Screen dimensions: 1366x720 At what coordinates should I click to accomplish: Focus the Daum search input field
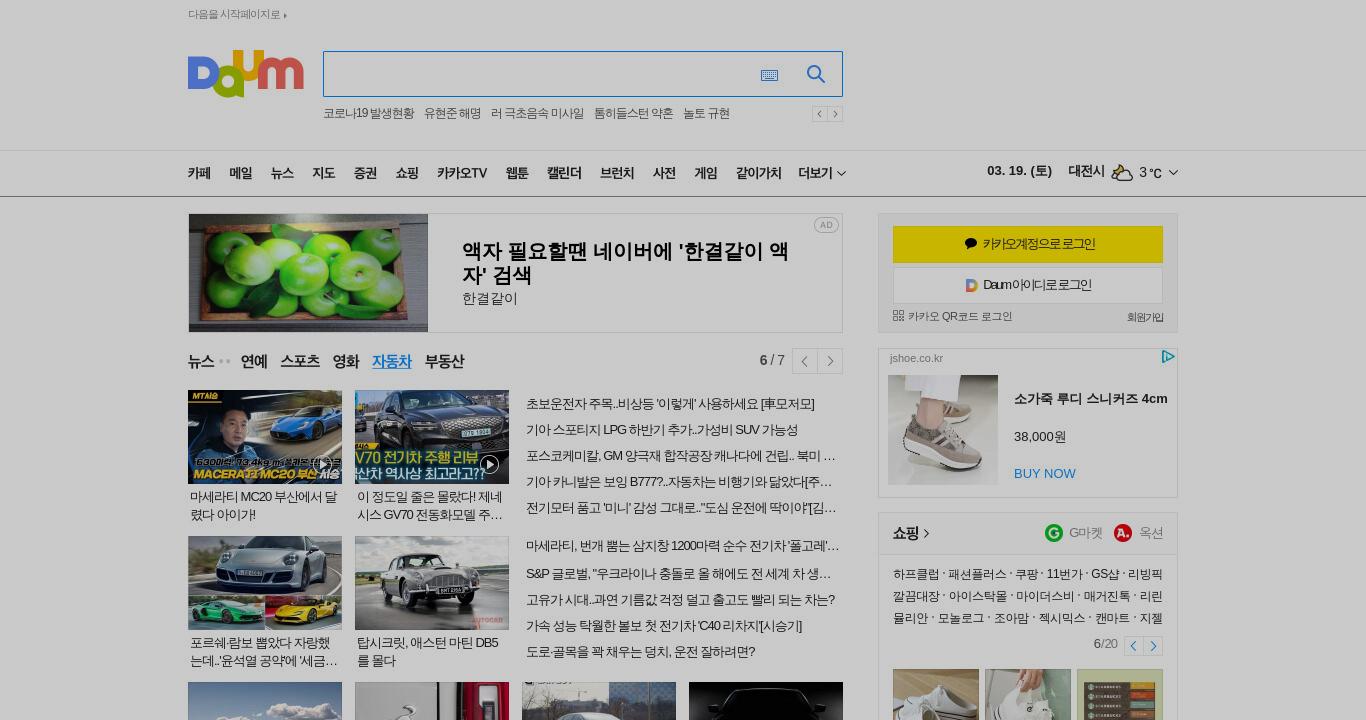pos(540,74)
